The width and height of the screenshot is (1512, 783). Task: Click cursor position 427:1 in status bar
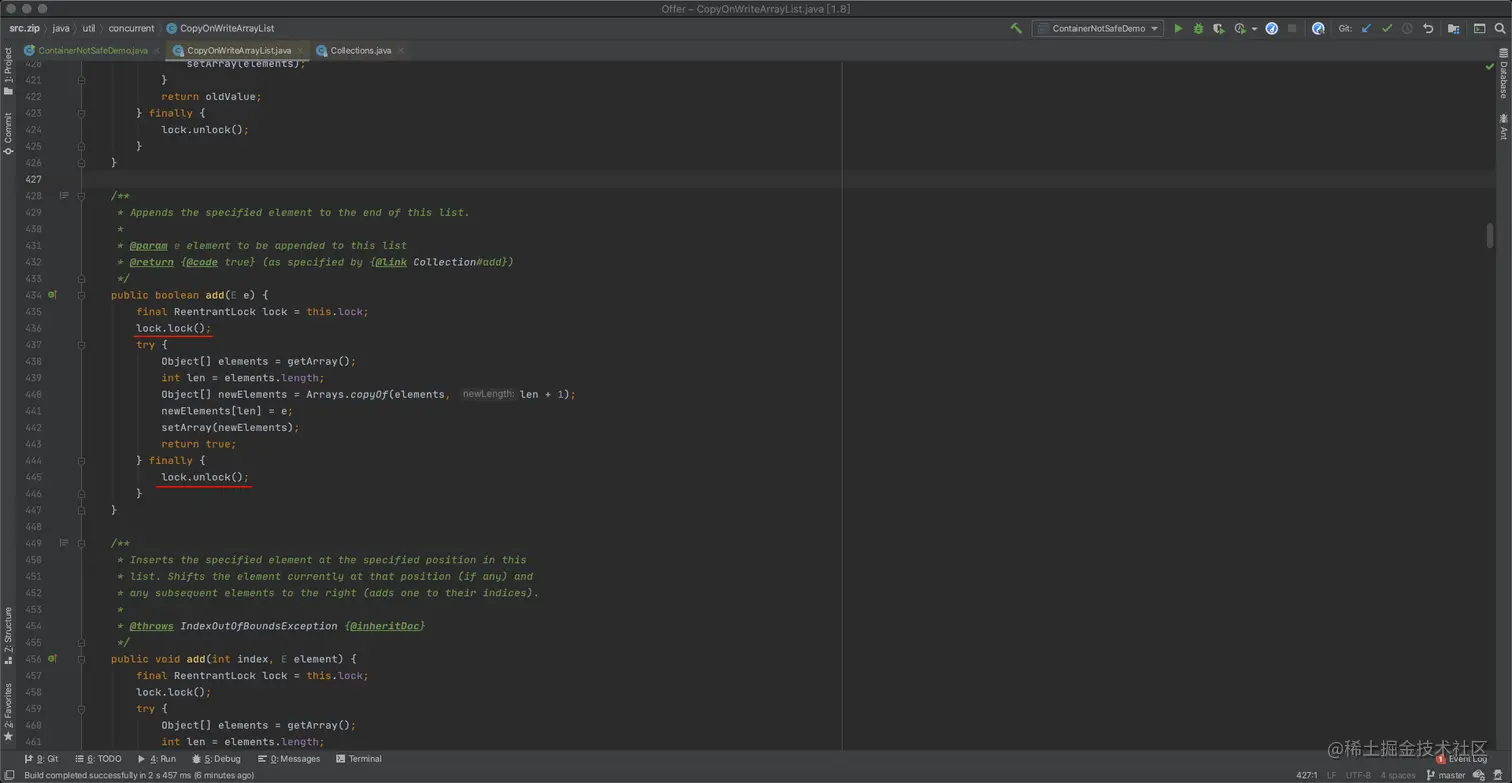coord(1307,775)
